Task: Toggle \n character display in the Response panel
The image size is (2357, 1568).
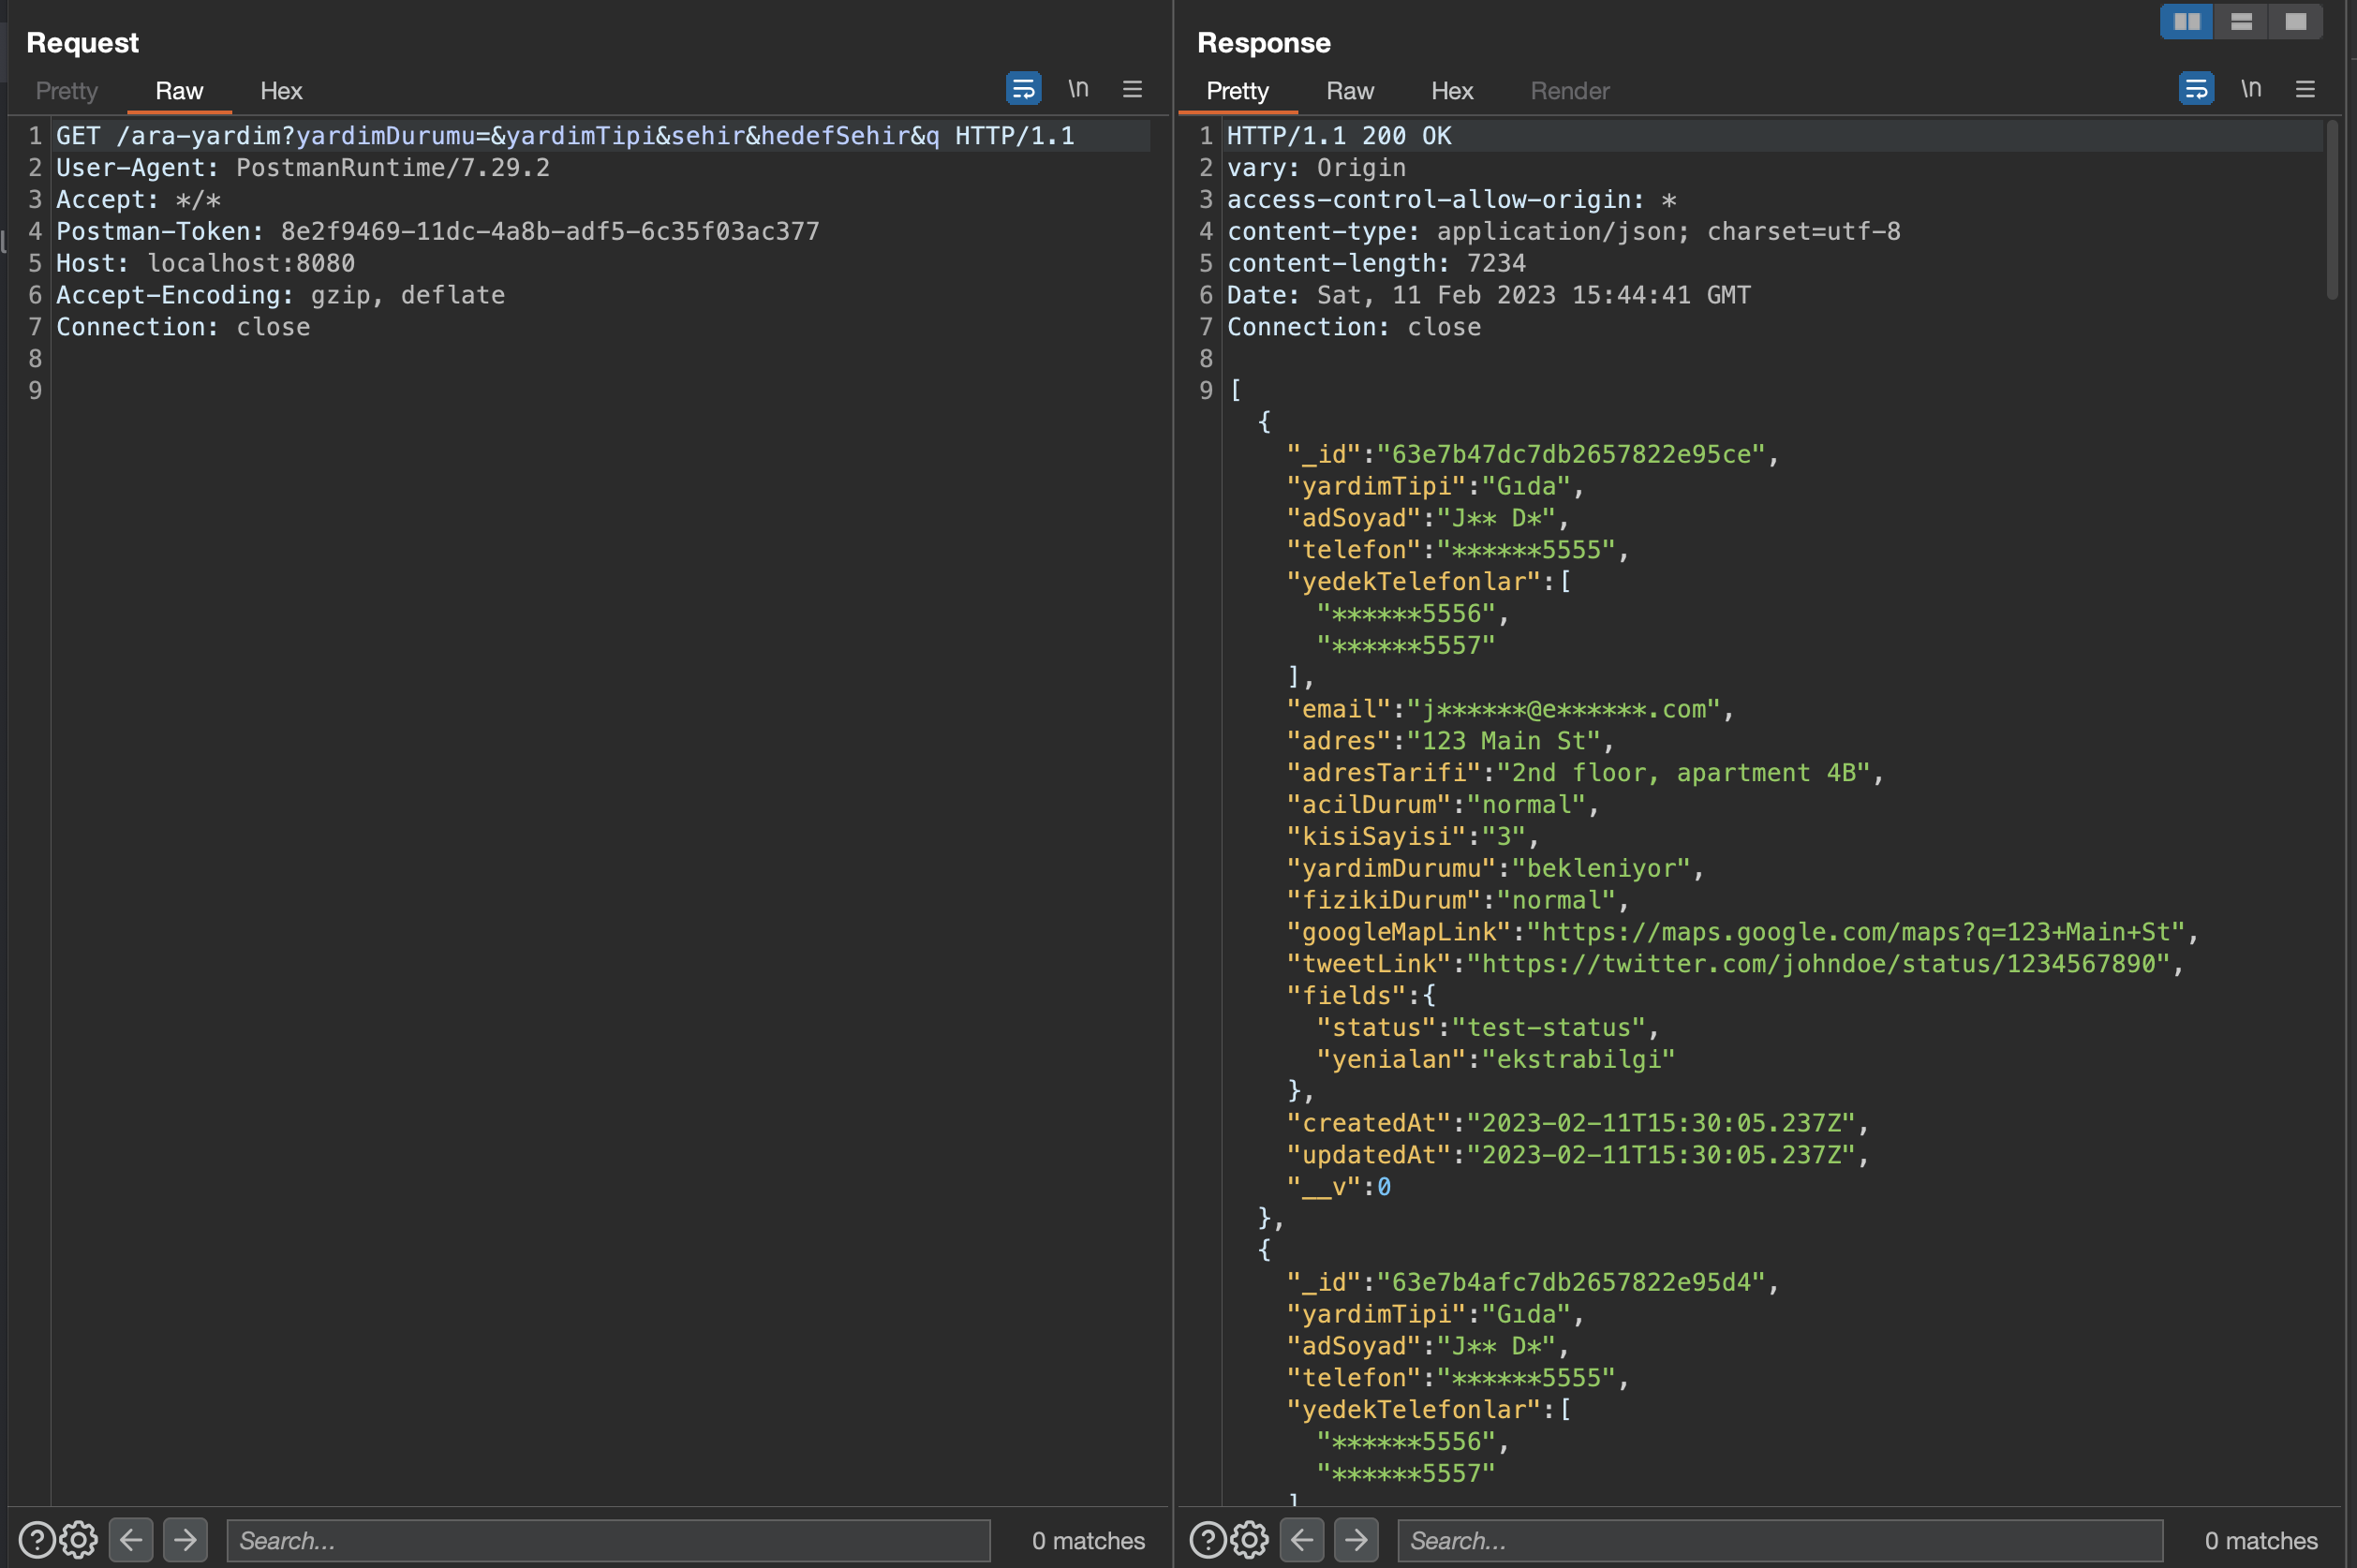Action: click(2252, 88)
